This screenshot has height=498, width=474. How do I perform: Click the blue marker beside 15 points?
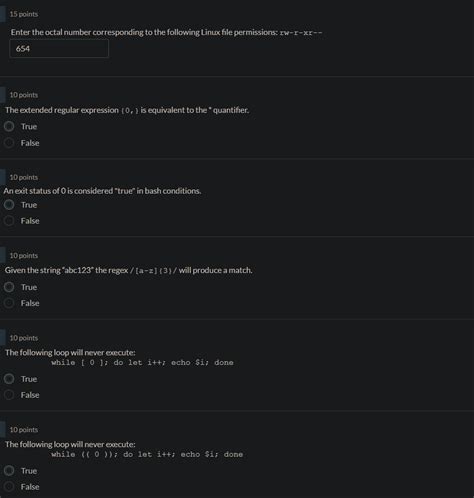[x=3, y=14]
